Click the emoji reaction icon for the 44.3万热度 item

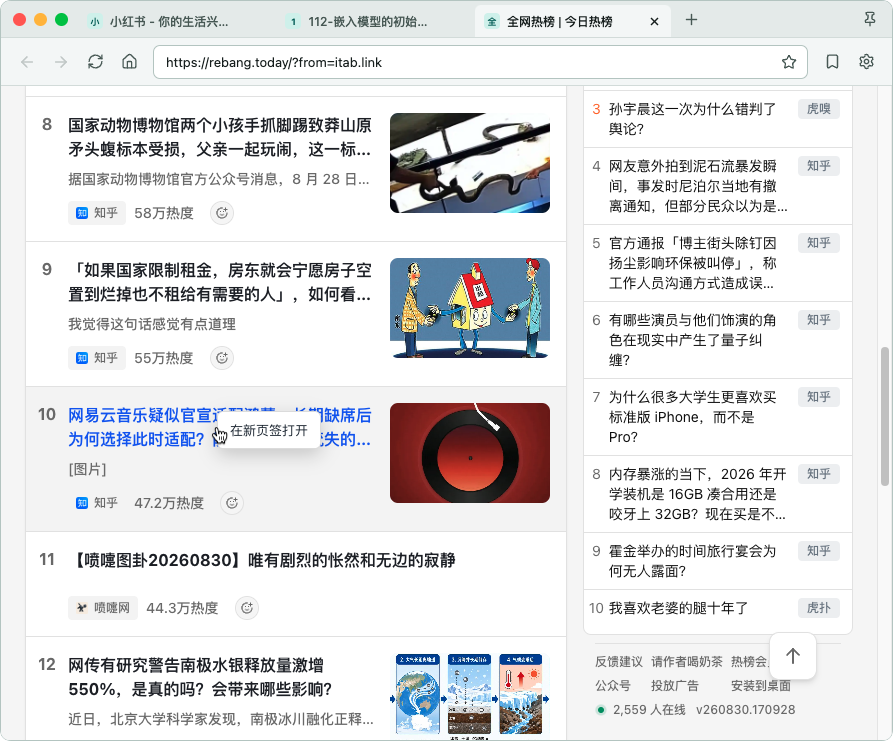(x=247, y=608)
